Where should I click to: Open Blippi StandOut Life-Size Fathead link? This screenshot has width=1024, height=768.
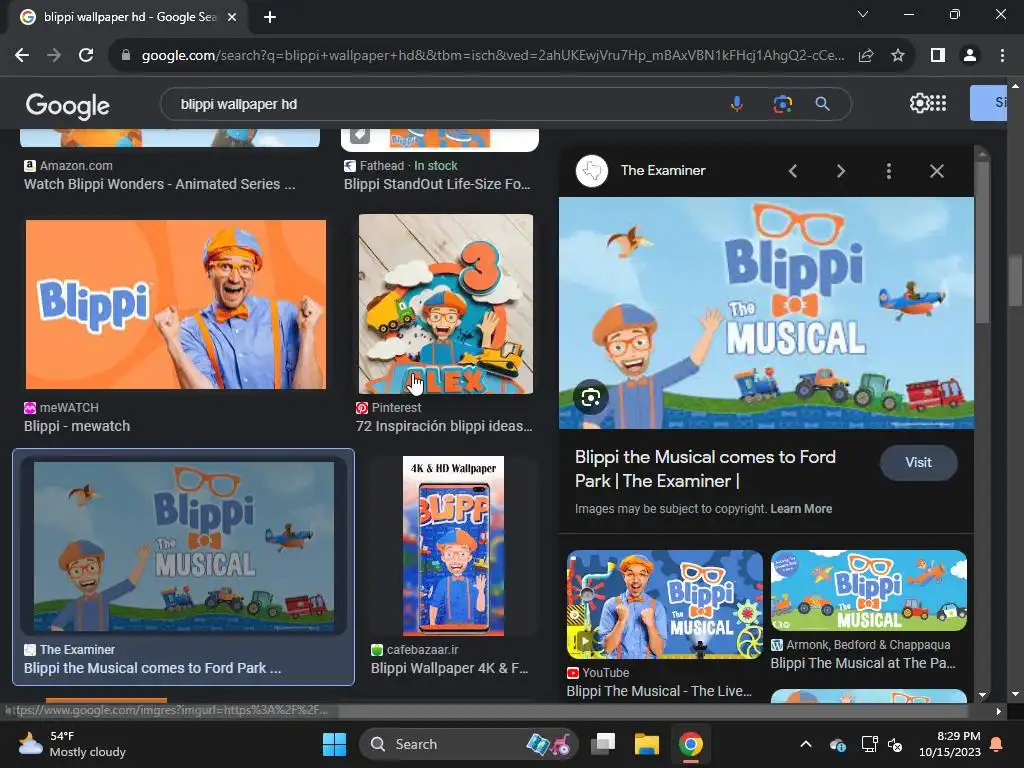point(437,184)
